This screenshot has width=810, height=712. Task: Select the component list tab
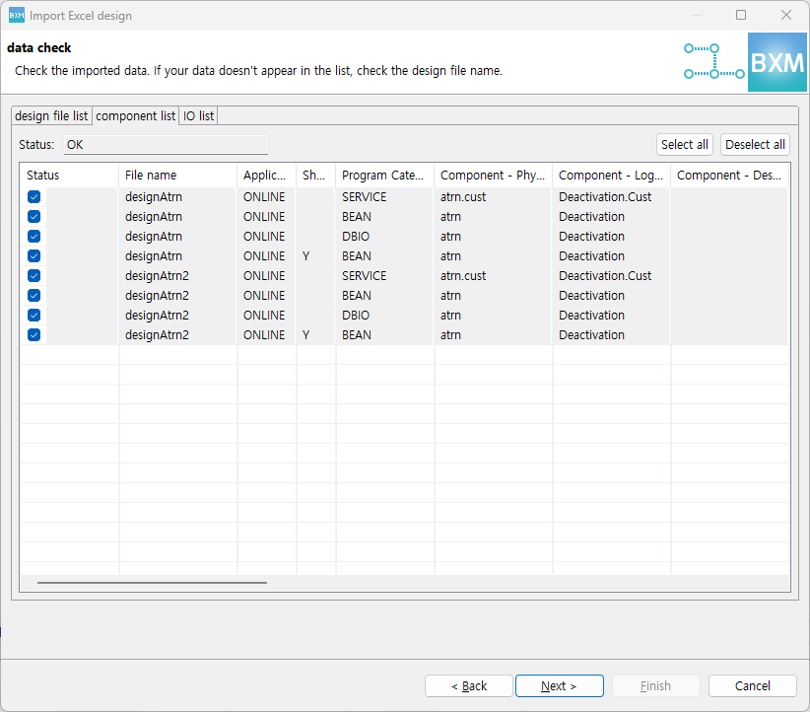pyautogui.click(x=135, y=116)
